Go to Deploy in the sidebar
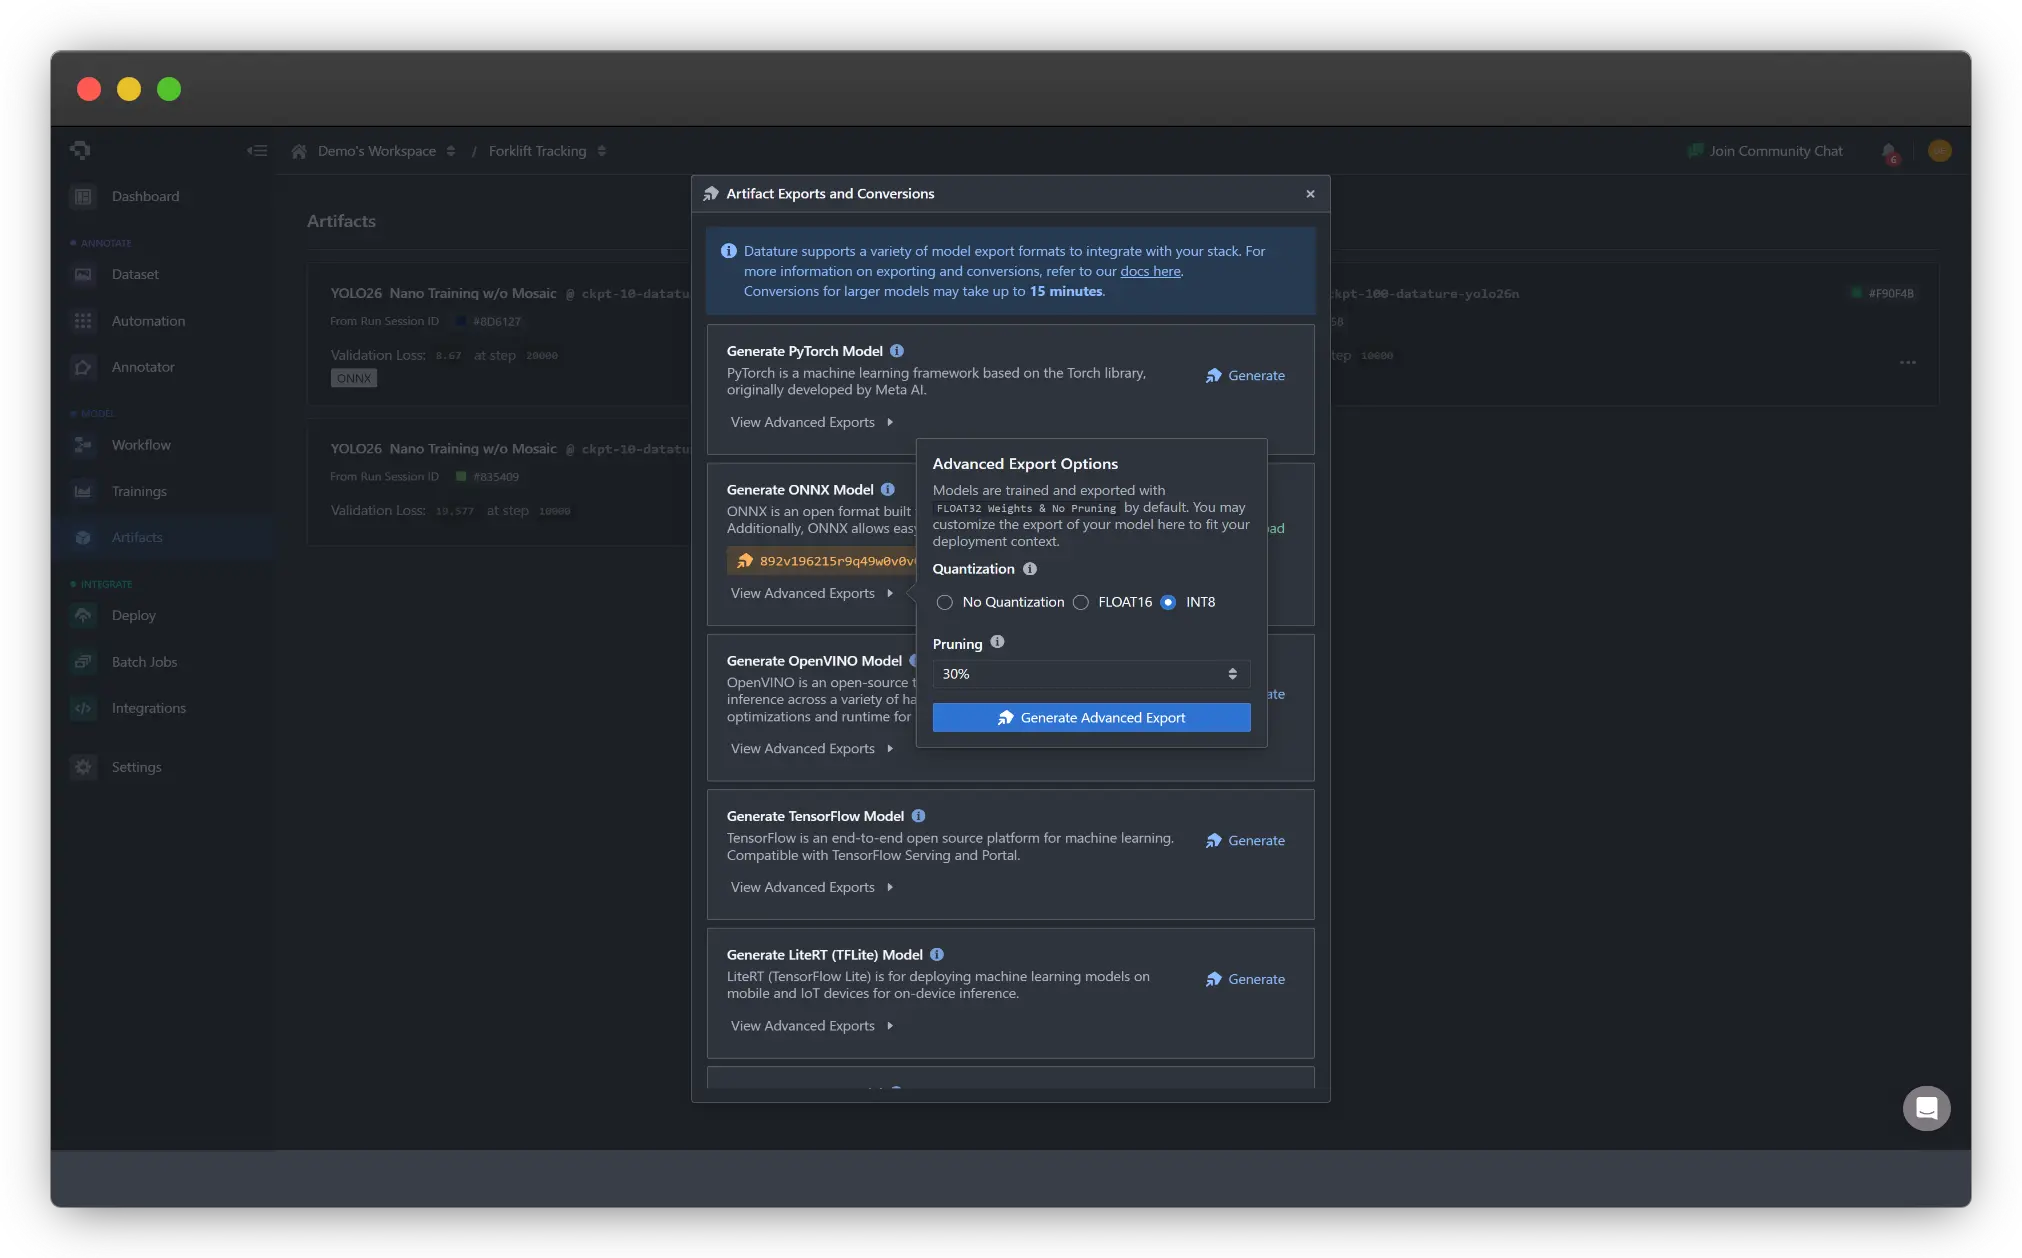The width and height of the screenshot is (2022, 1258). coord(133,615)
